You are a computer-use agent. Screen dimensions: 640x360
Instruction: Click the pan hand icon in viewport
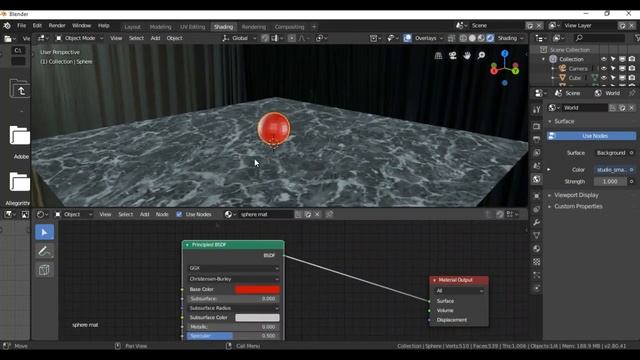[x=467, y=55]
